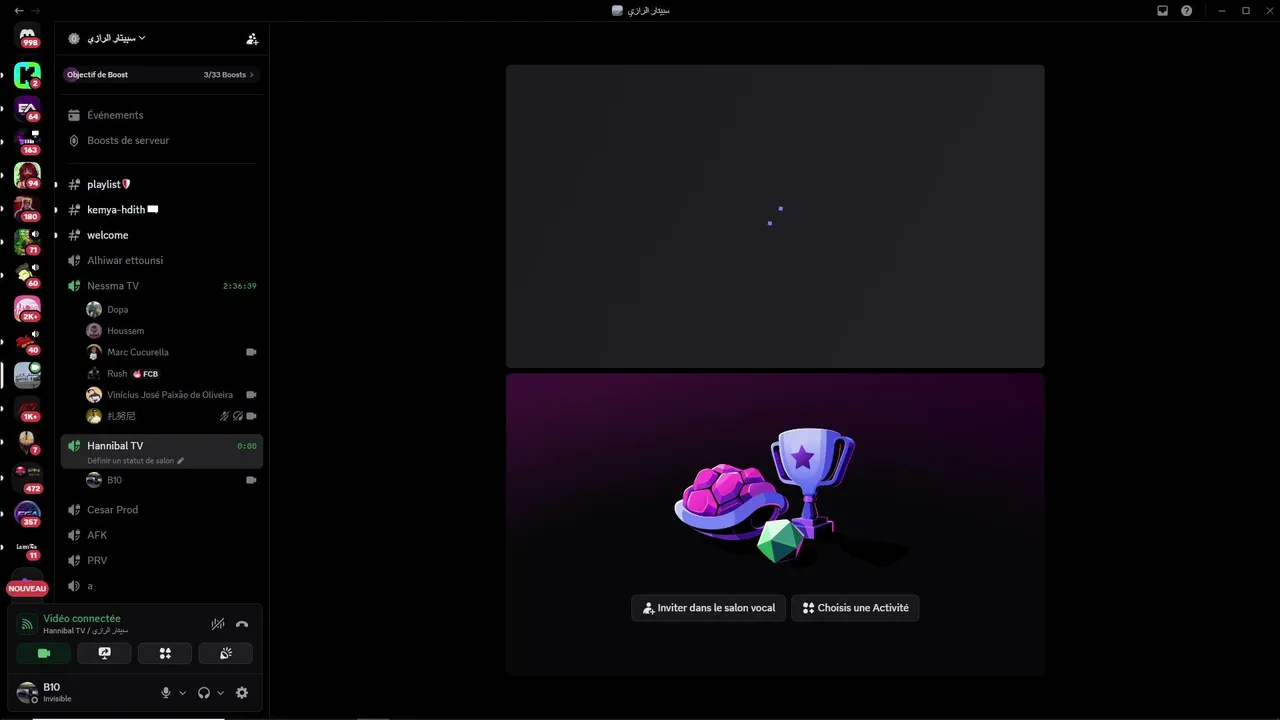Open the server icon showing badge 2K+
The height and width of the screenshot is (720, 1280).
coord(27,308)
